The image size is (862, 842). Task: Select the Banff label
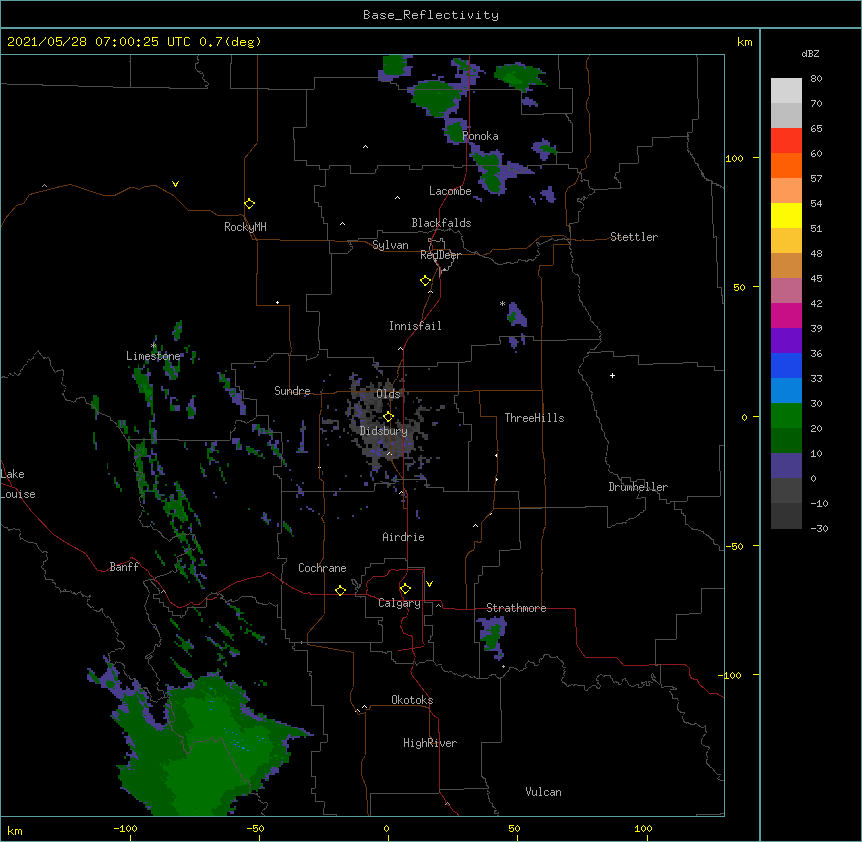click(x=124, y=567)
